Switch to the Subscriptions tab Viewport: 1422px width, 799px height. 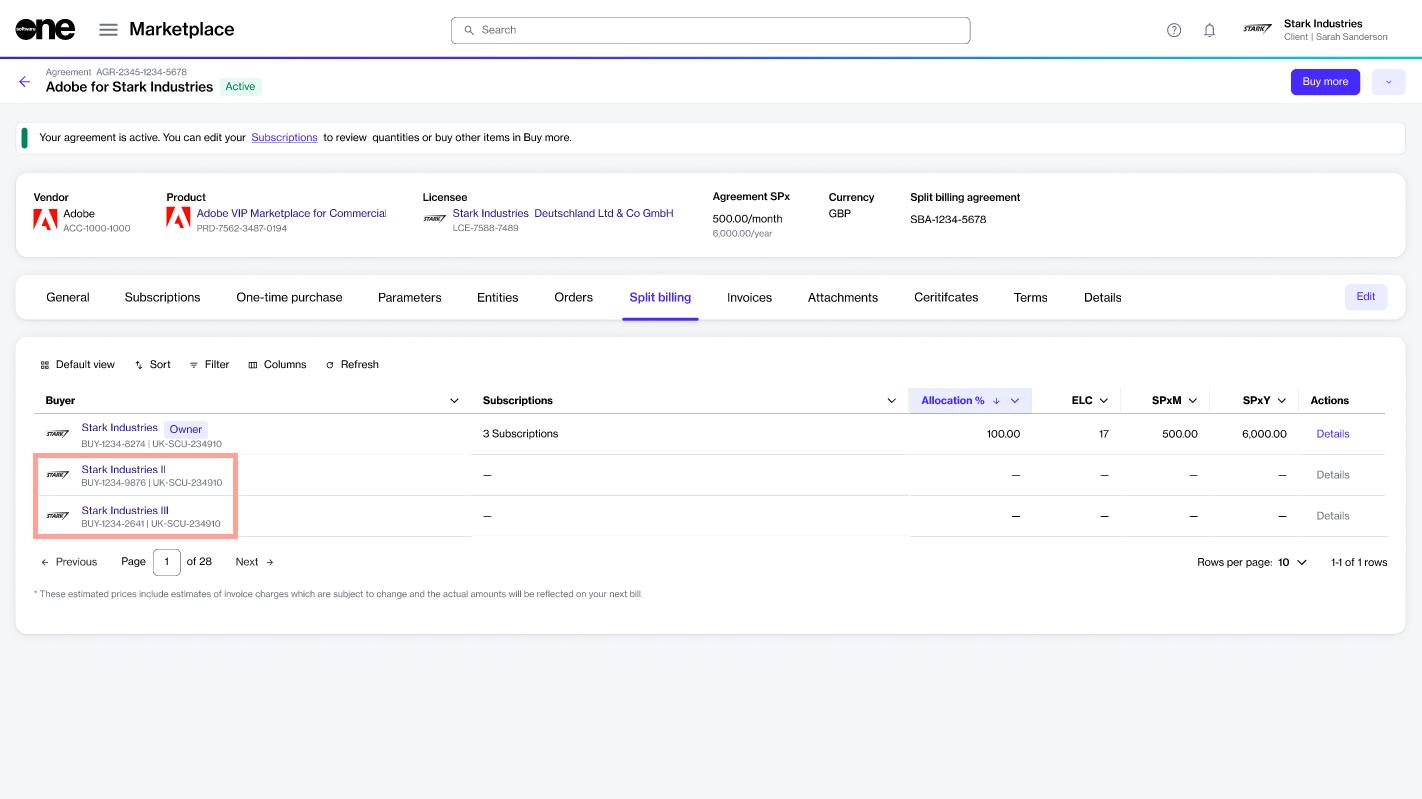tap(162, 298)
